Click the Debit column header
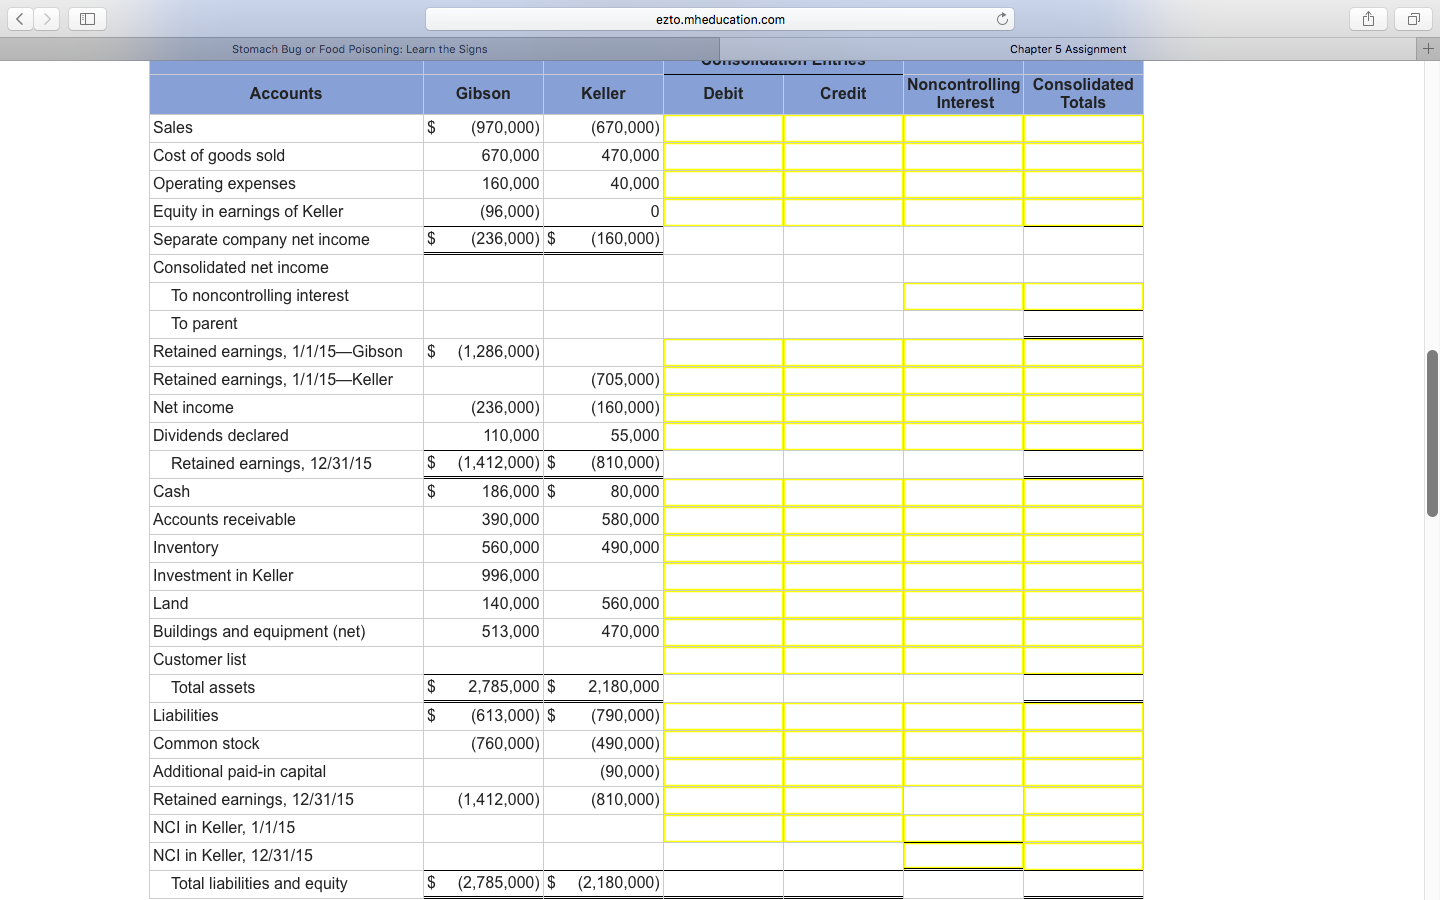 tap(723, 94)
